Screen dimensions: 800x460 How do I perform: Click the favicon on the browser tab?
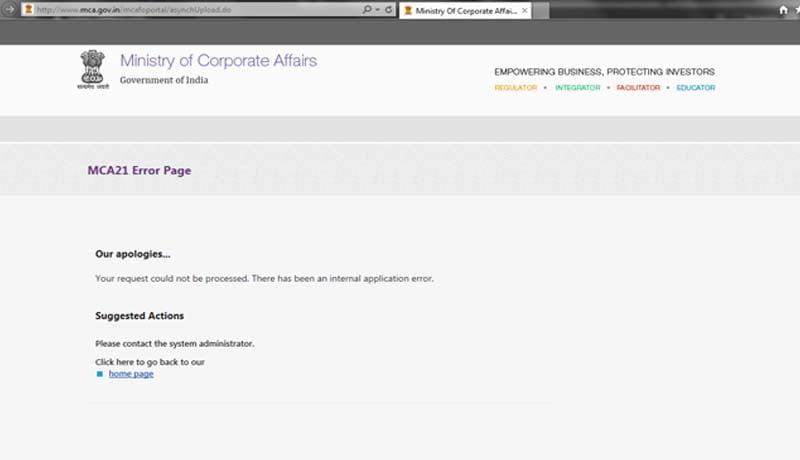pyautogui.click(x=407, y=10)
